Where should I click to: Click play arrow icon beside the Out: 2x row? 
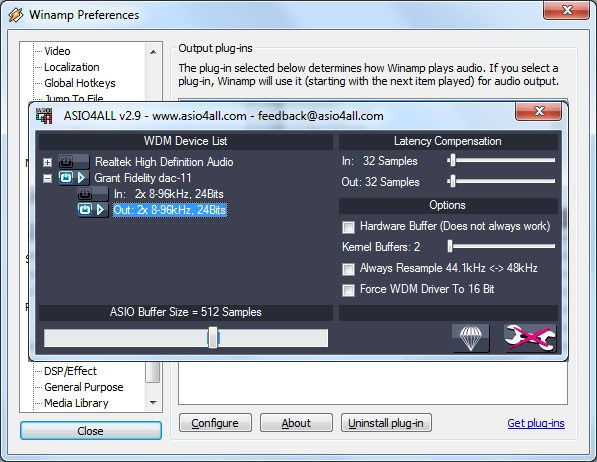[100, 209]
